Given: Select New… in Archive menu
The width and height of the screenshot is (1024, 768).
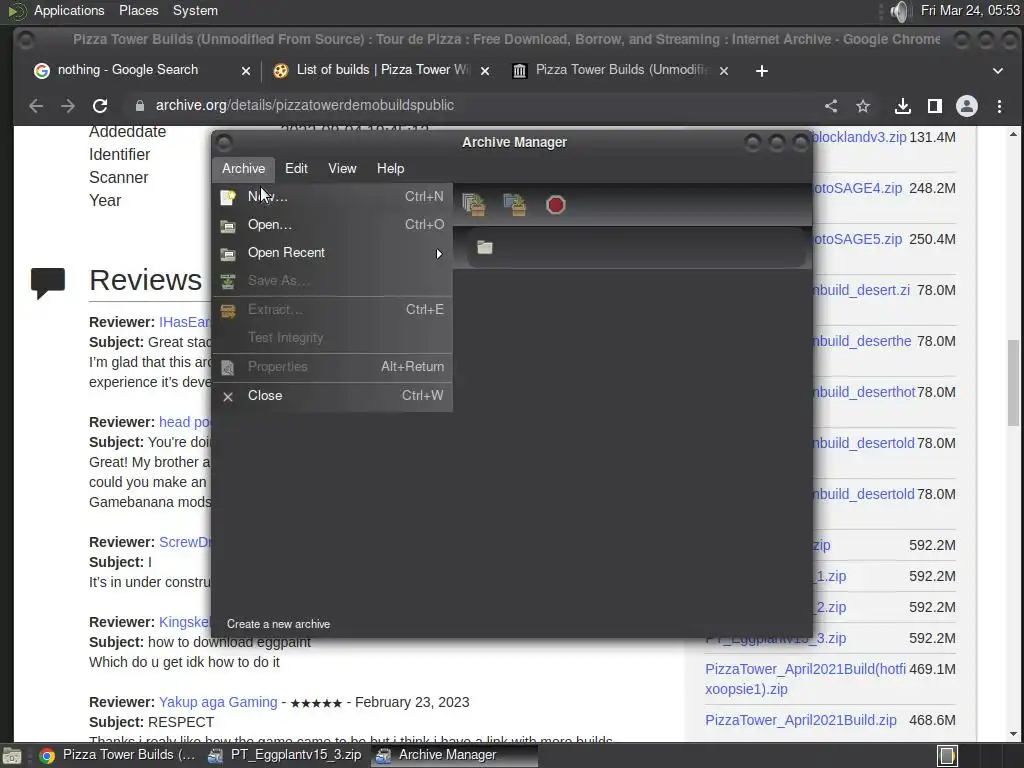Looking at the screenshot, I should (x=333, y=197).
